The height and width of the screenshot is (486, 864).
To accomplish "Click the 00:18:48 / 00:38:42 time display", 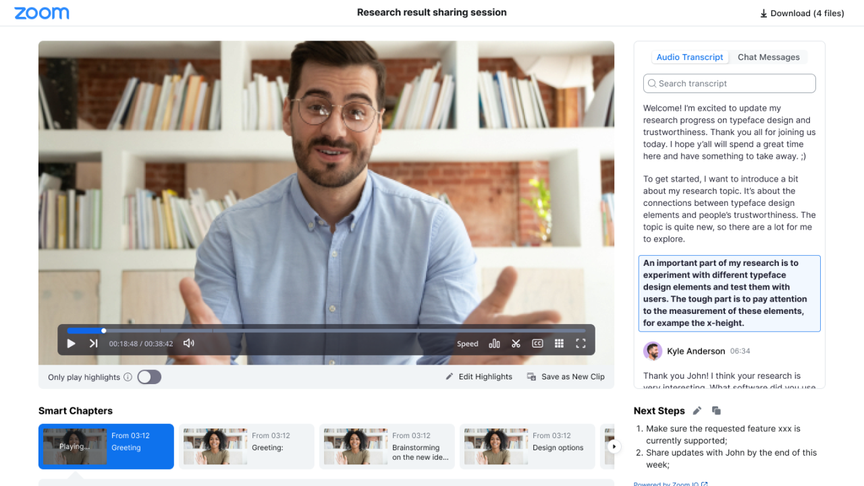I will point(141,344).
